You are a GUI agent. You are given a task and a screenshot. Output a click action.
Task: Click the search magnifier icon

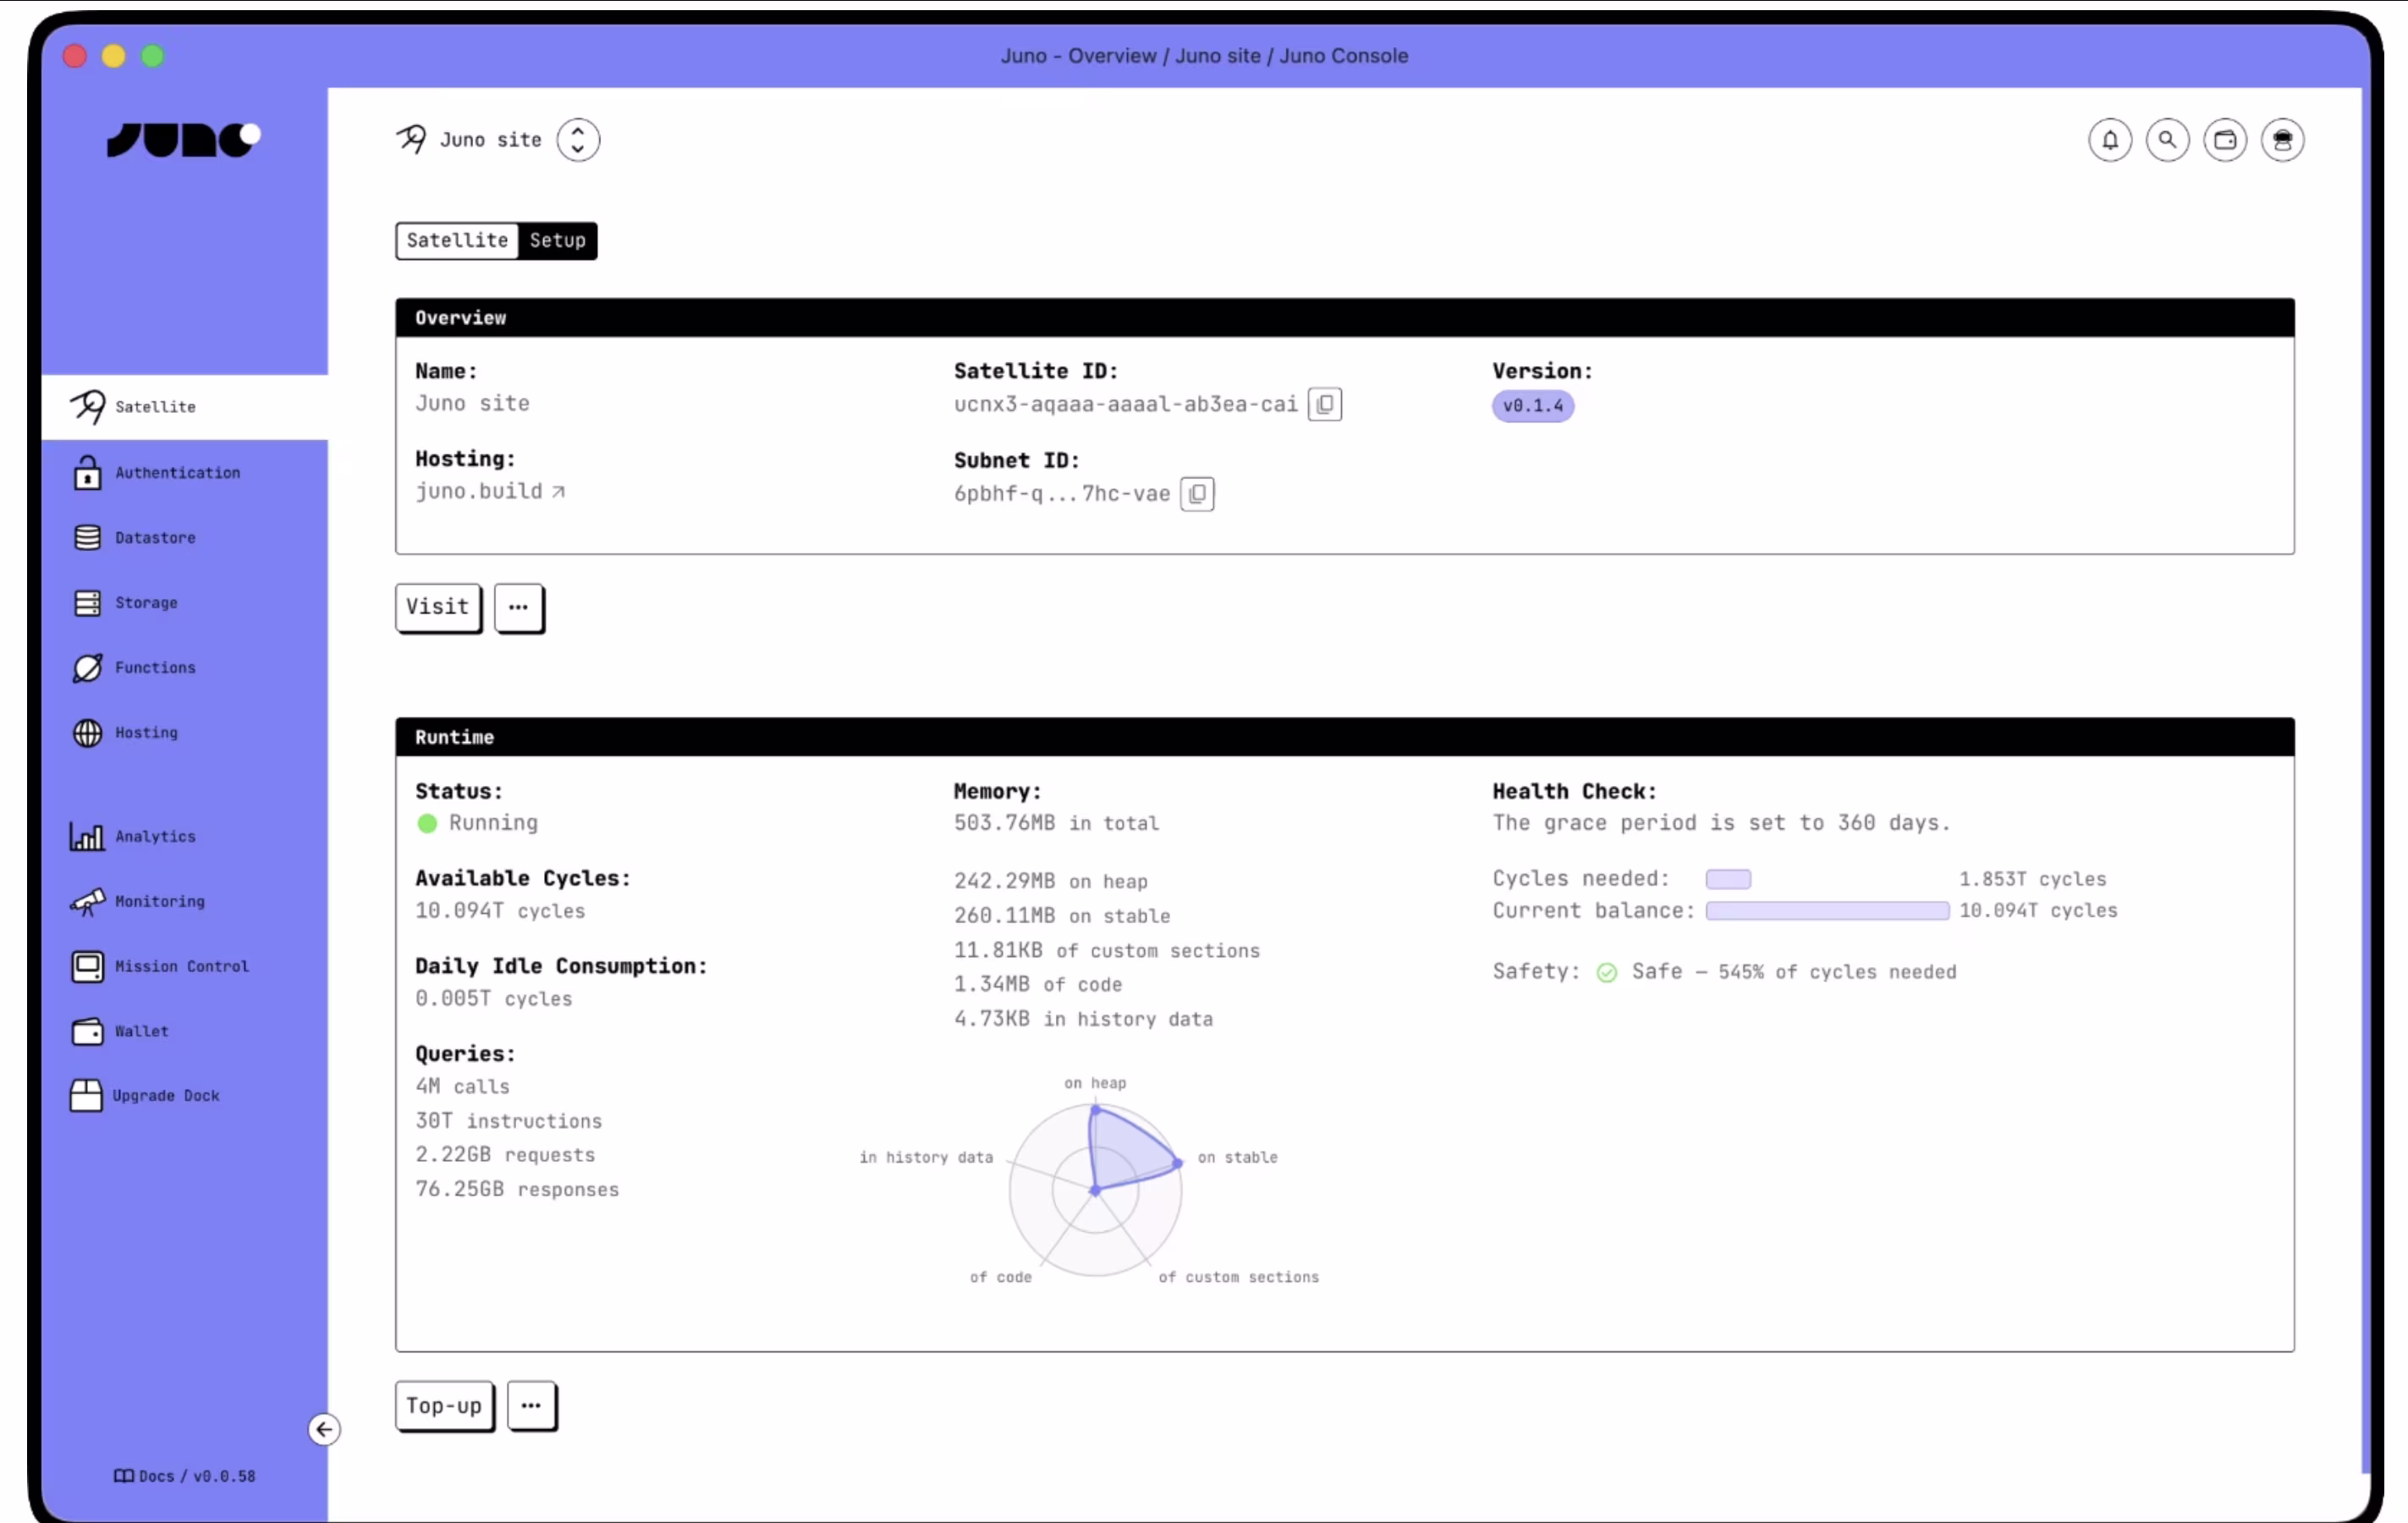tap(2167, 140)
